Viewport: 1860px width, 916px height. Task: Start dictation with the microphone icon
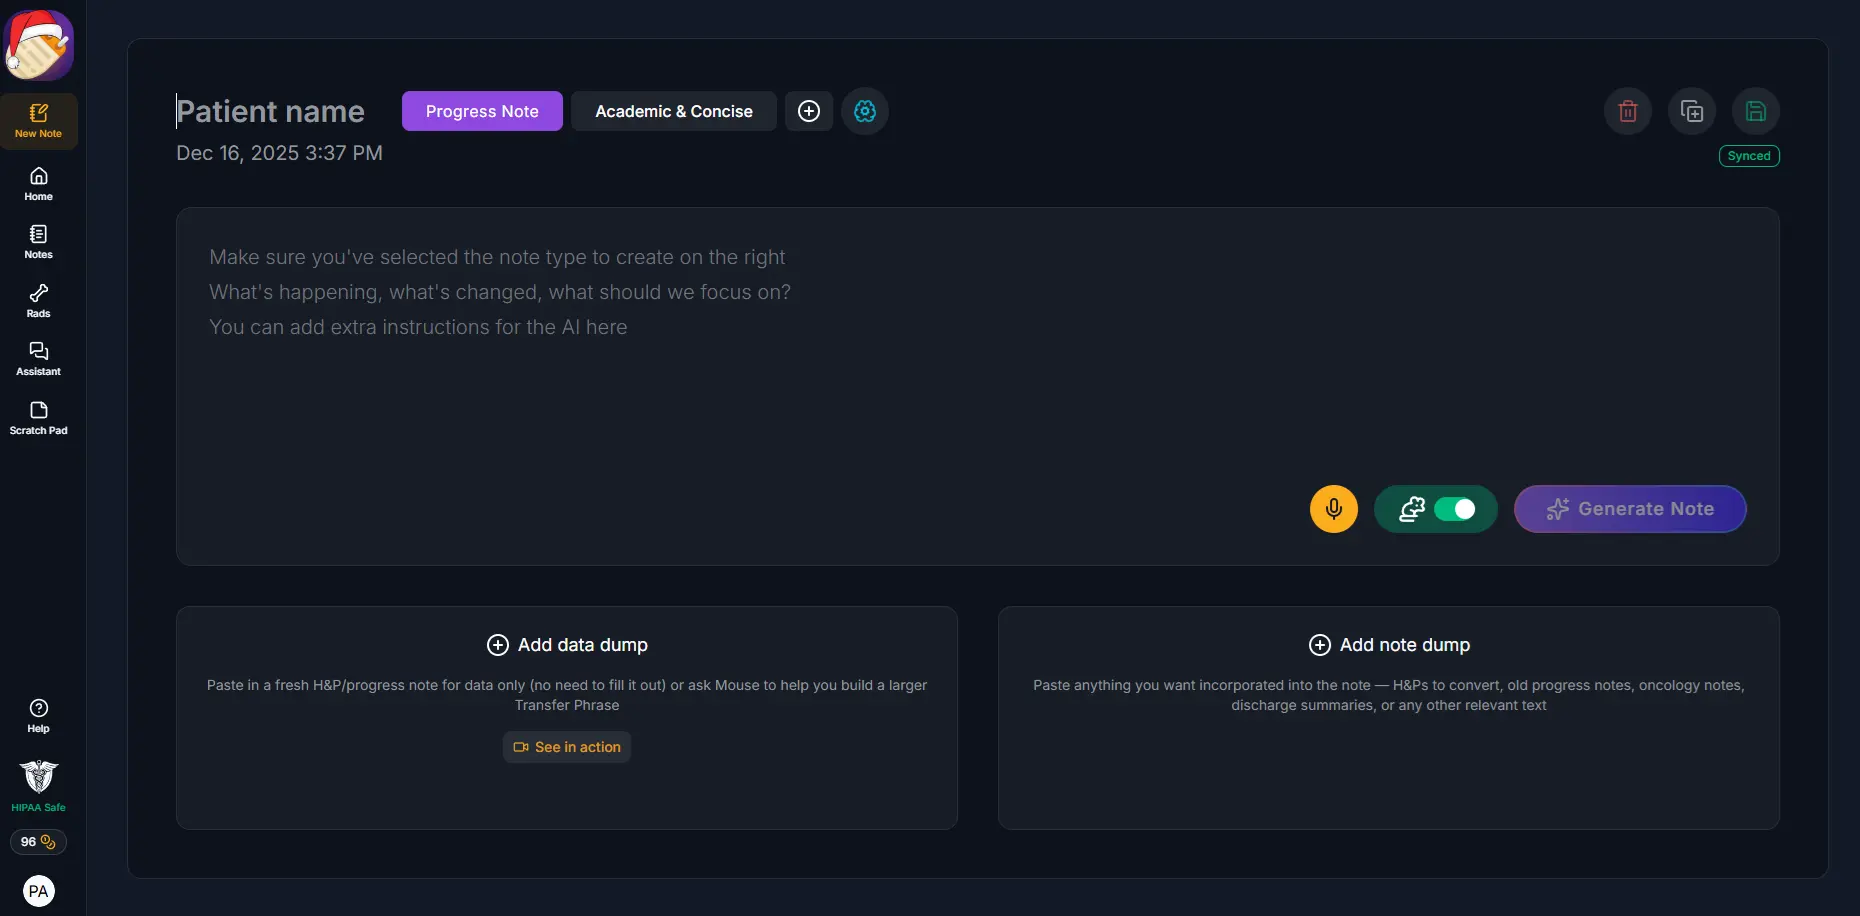coord(1333,509)
